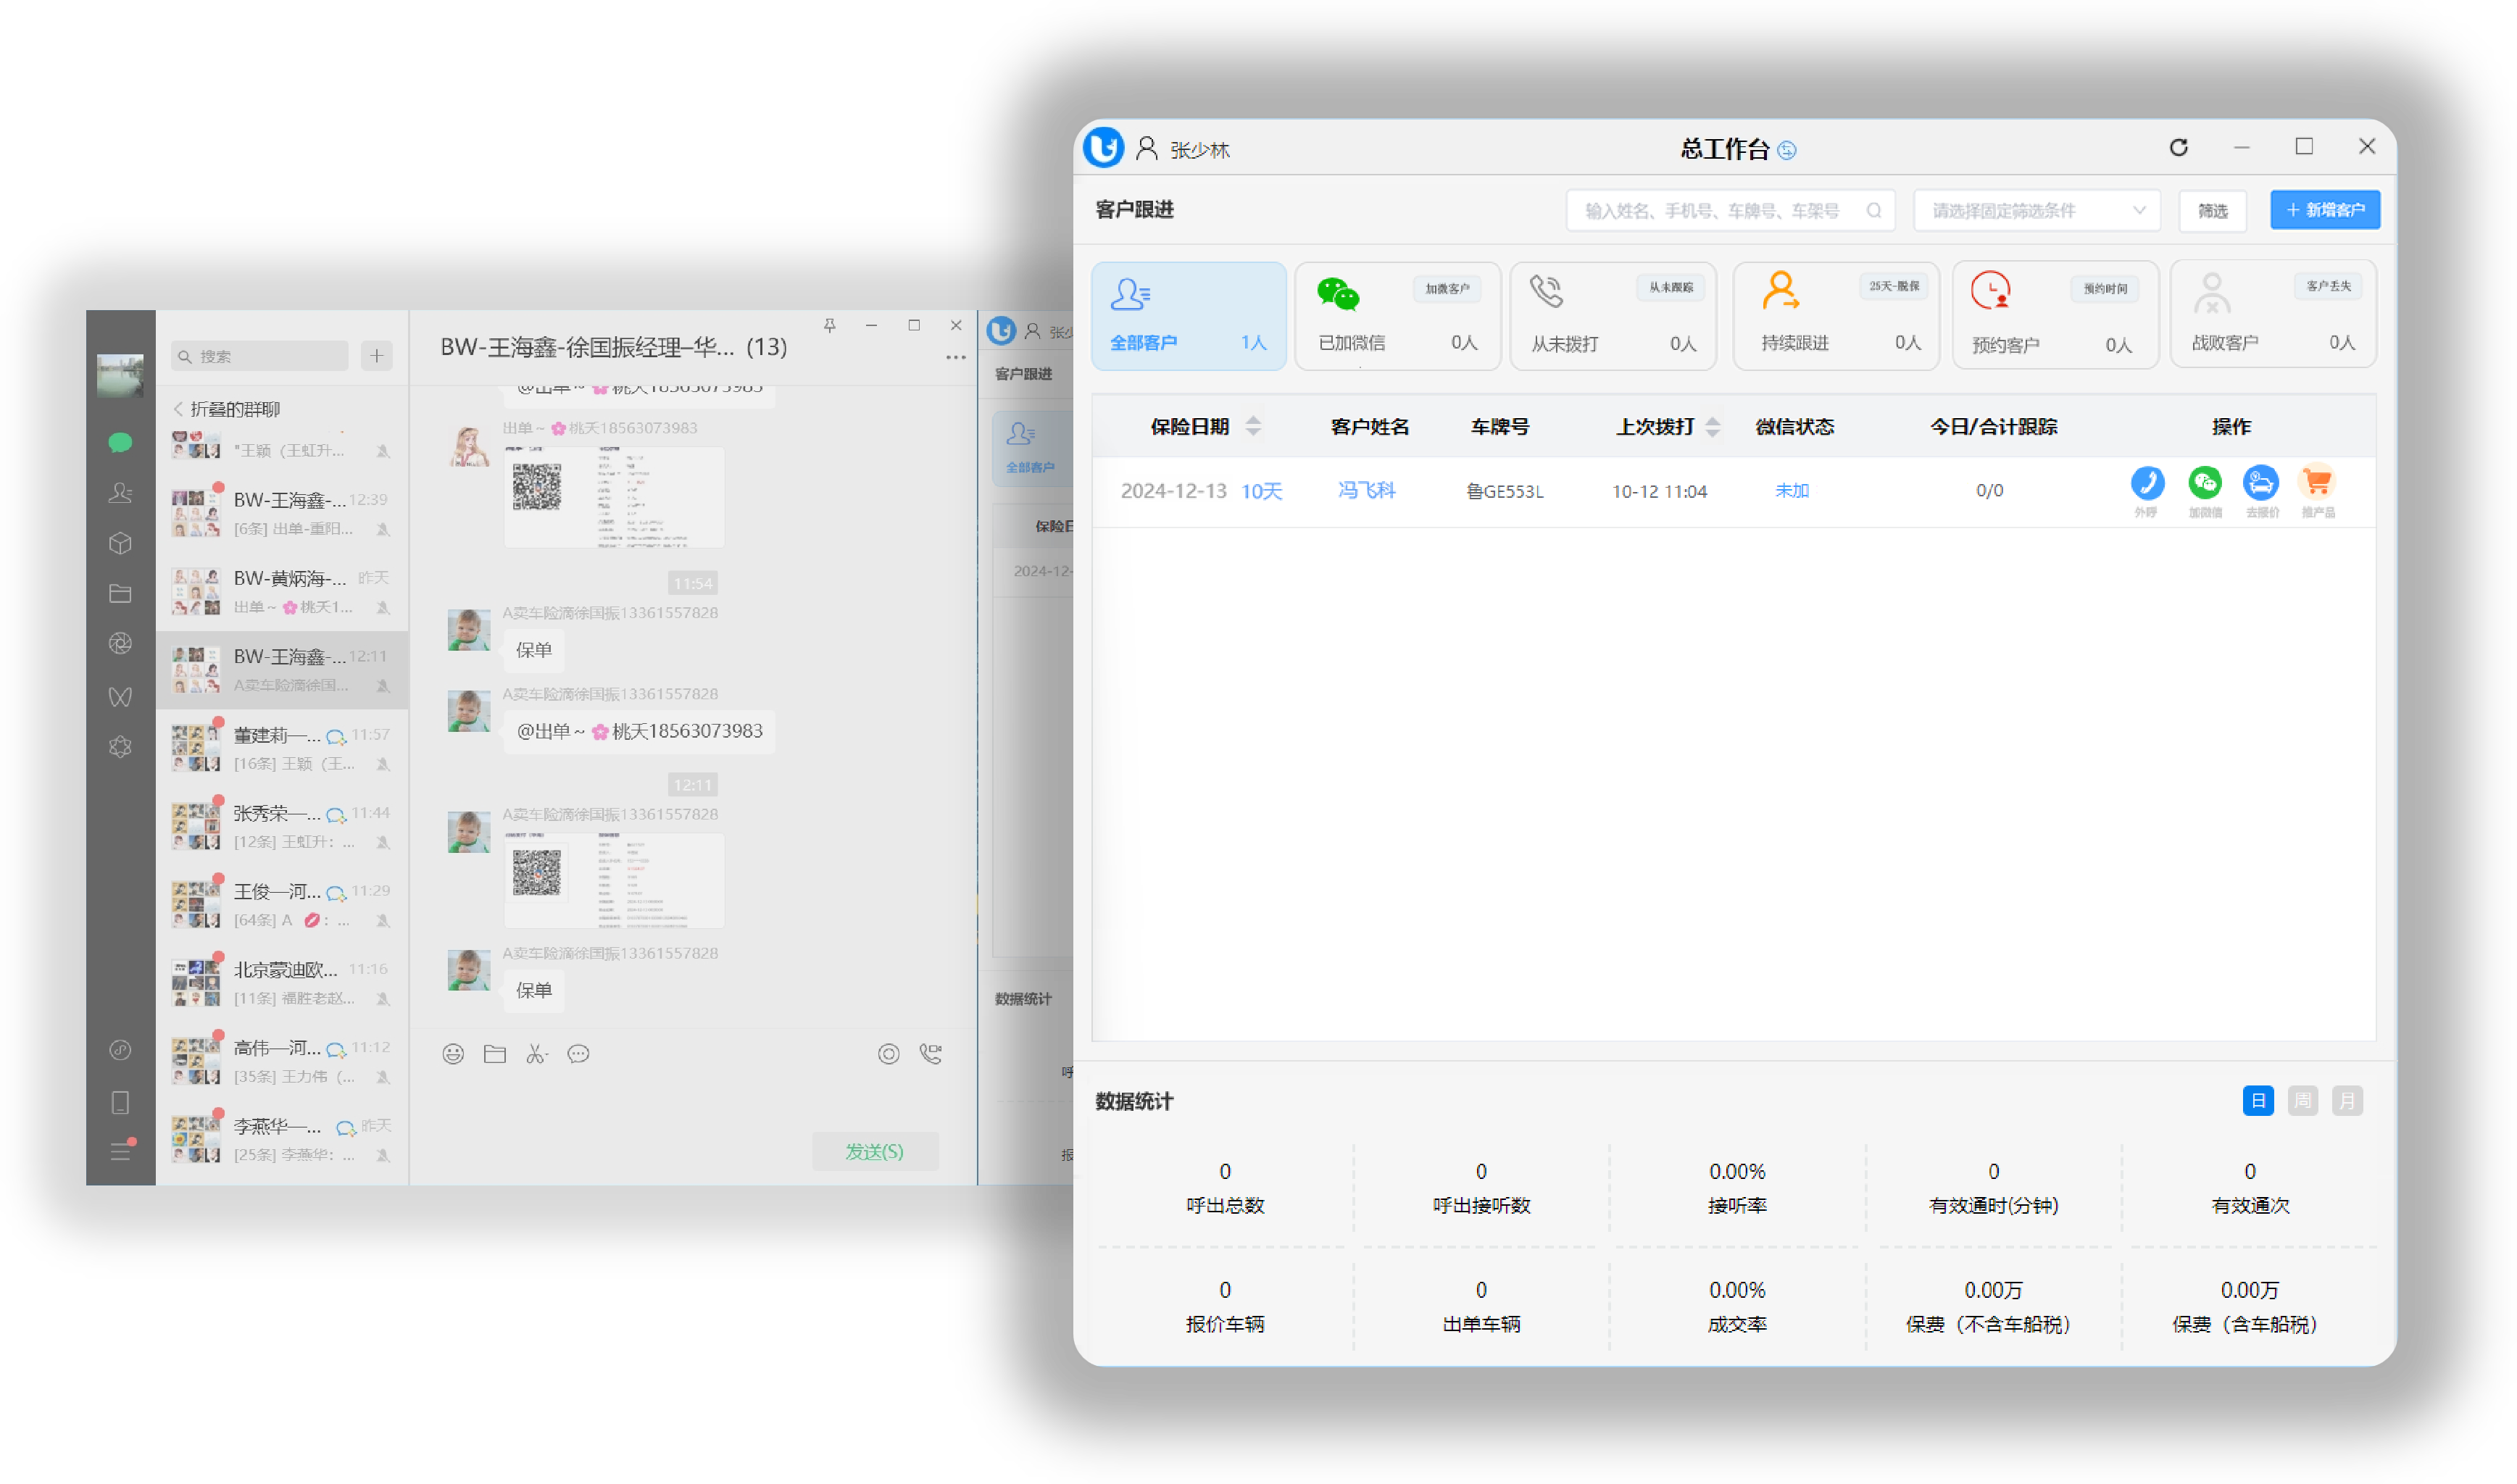Select the 从未拨打 tab card

coord(1613,316)
